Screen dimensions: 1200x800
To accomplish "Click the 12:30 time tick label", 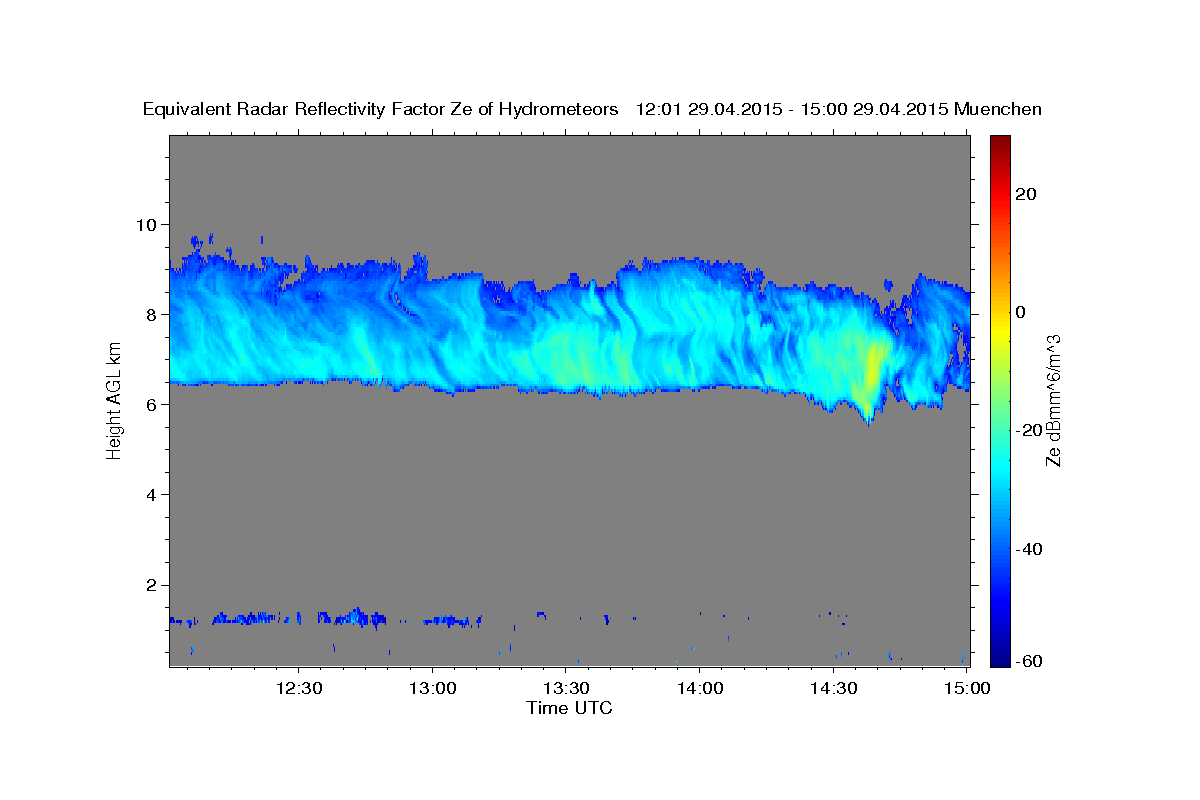I will pos(298,688).
